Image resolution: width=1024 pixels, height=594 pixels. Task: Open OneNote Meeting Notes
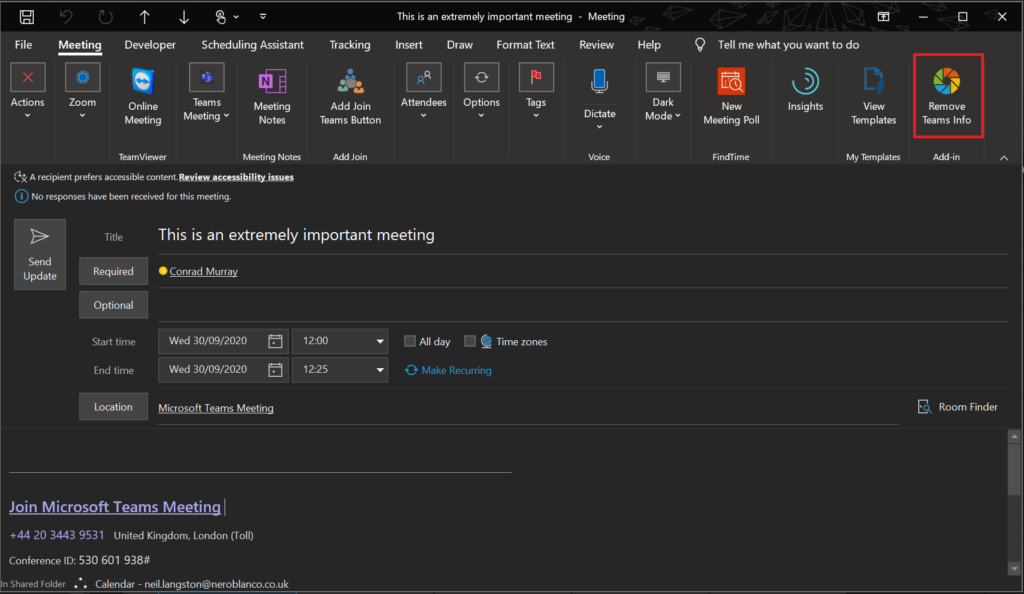tap(272, 96)
